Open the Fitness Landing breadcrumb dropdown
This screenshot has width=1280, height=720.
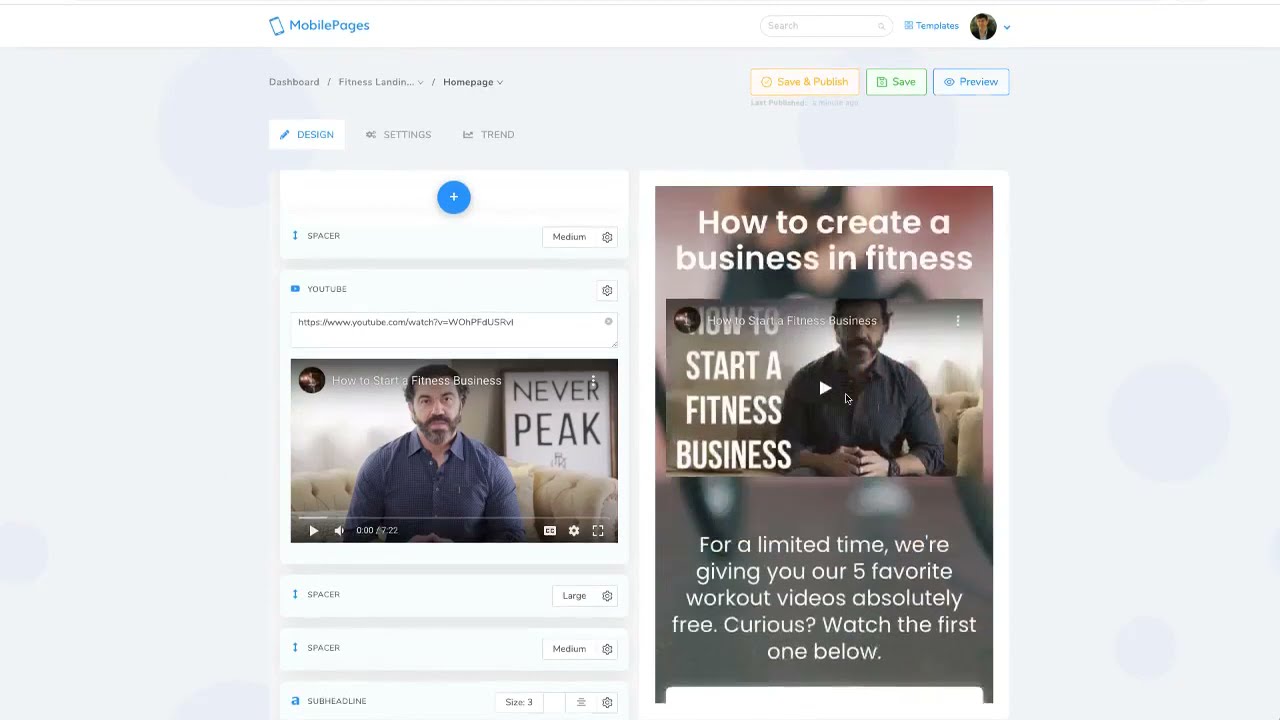(381, 82)
